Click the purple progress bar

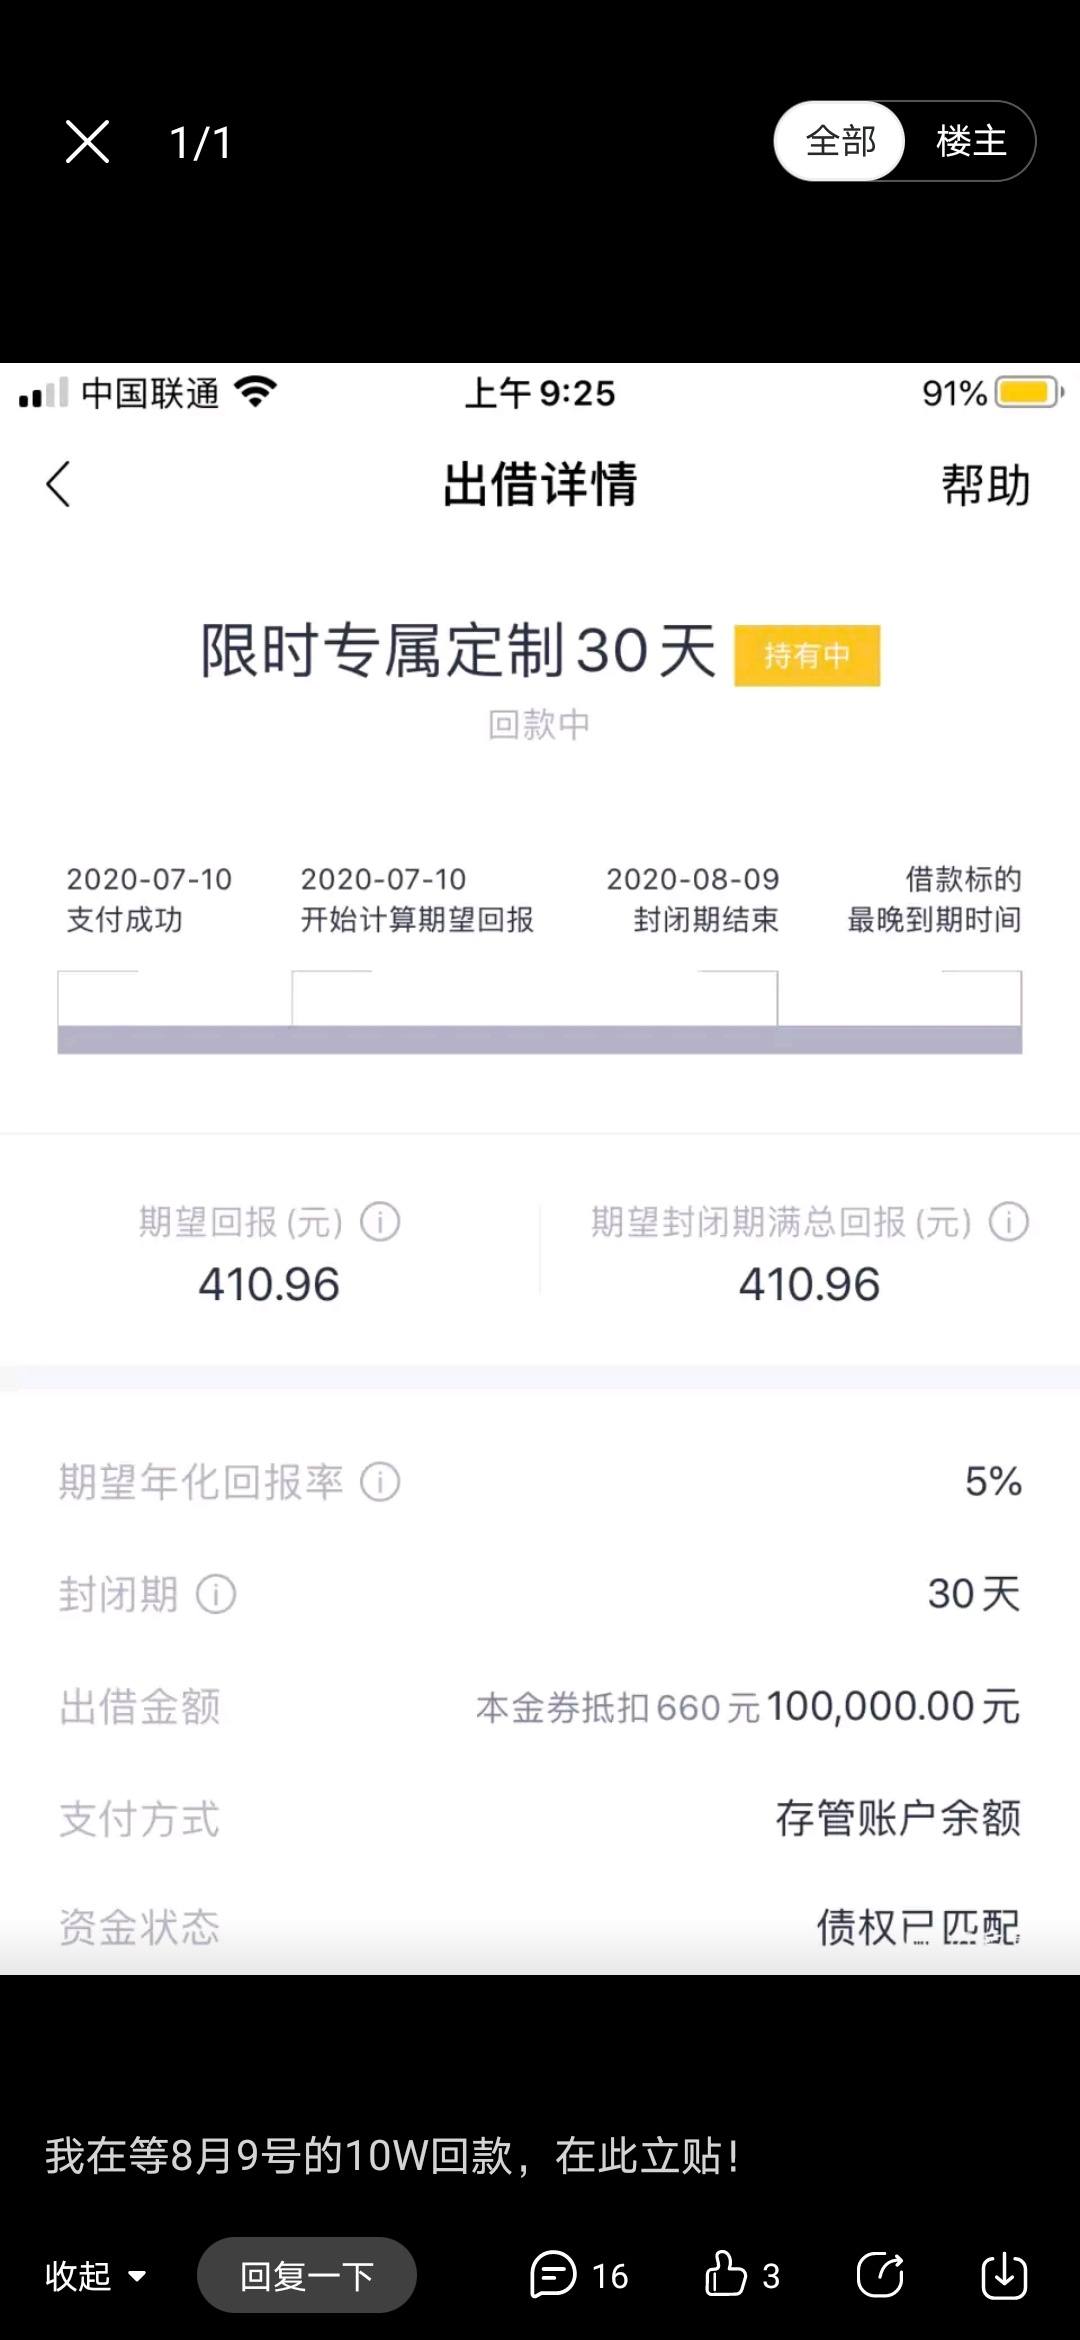[540, 1039]
